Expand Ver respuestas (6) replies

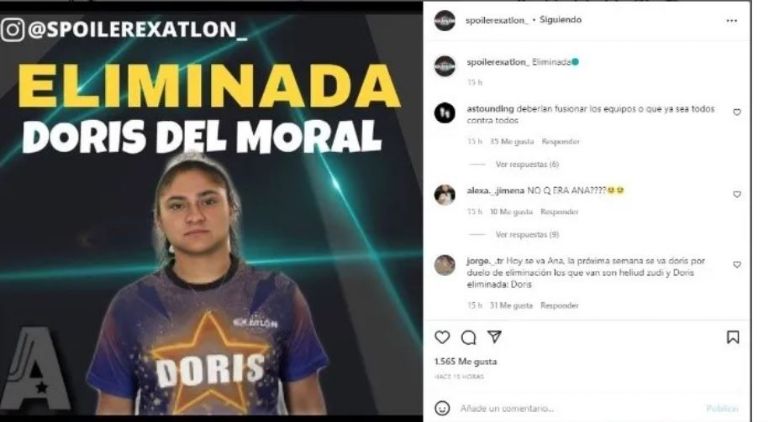(x=527, y=164)
